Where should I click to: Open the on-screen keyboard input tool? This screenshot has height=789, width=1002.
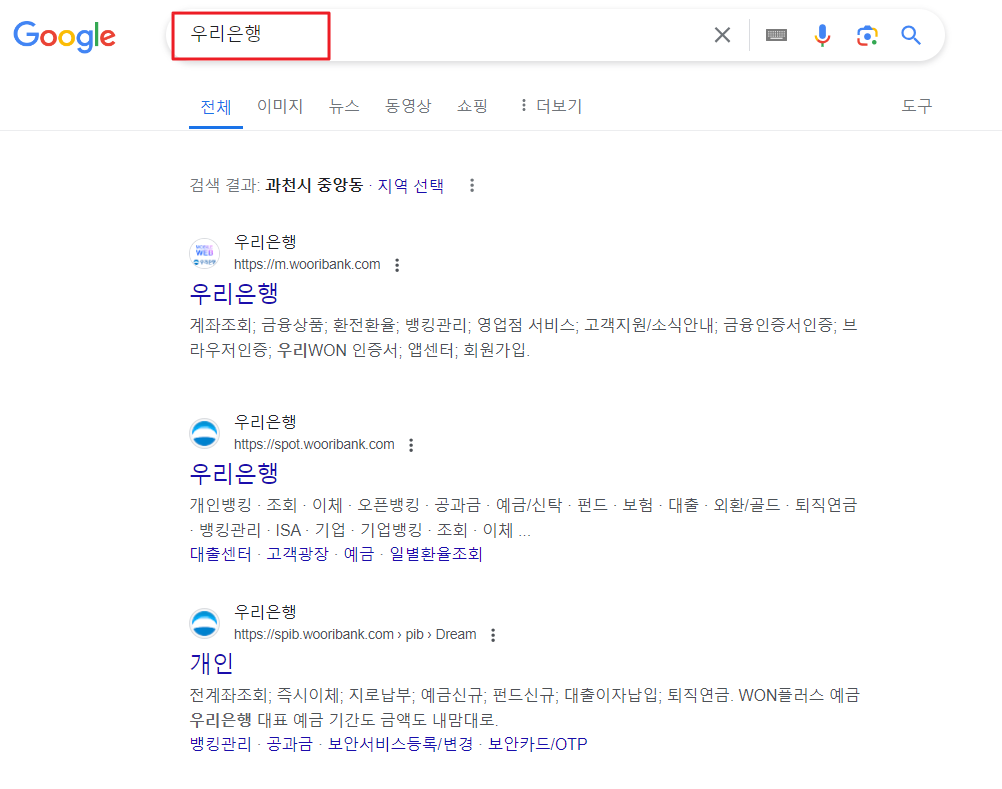[776, 35]
